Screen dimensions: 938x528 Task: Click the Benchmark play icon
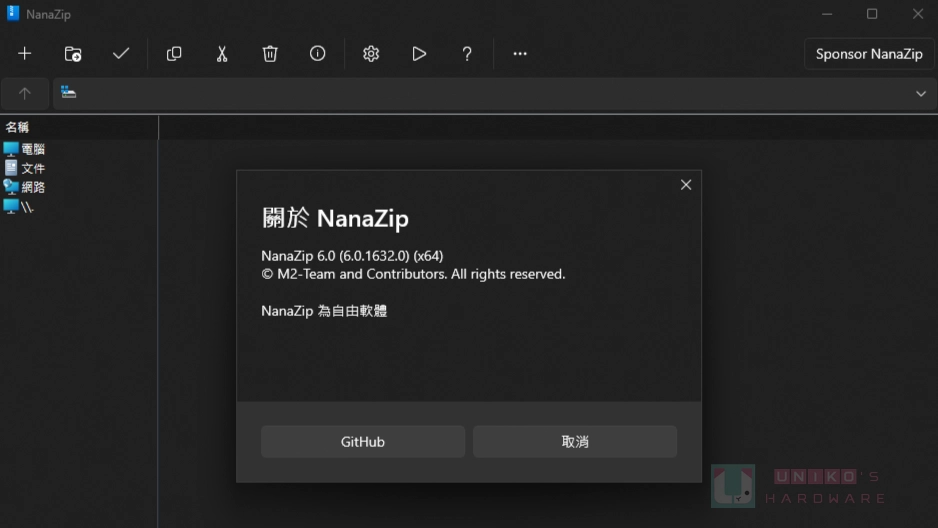pos(419,54)
